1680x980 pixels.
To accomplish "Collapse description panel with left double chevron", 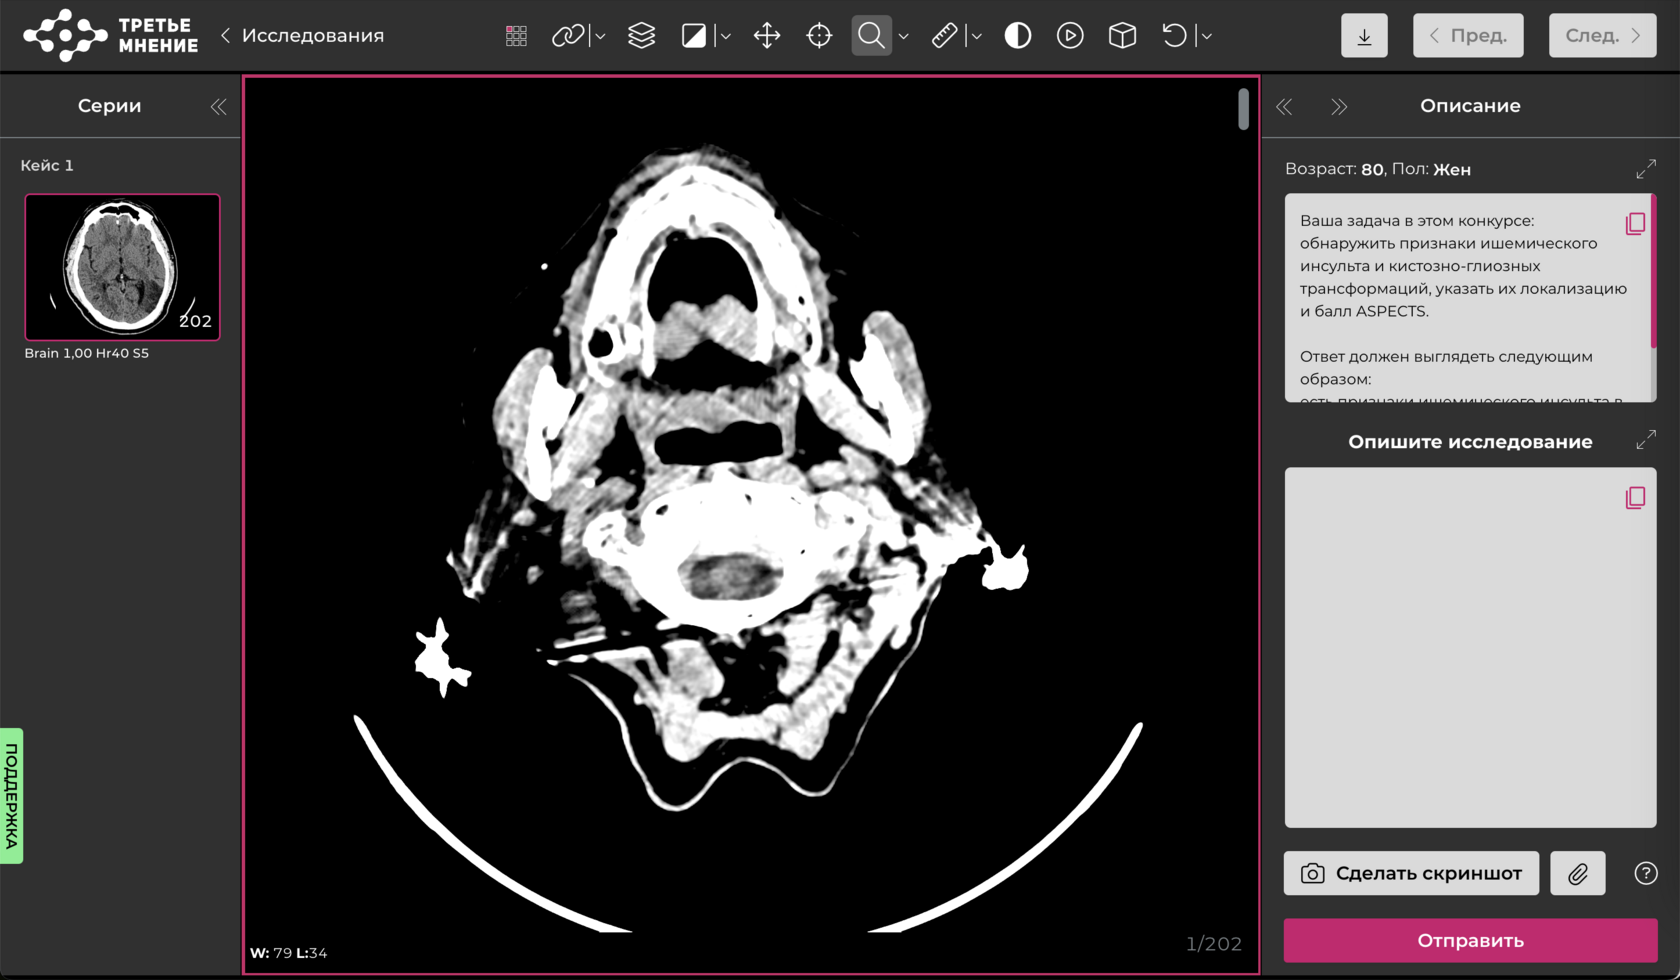I will (x=1284, y=106).
